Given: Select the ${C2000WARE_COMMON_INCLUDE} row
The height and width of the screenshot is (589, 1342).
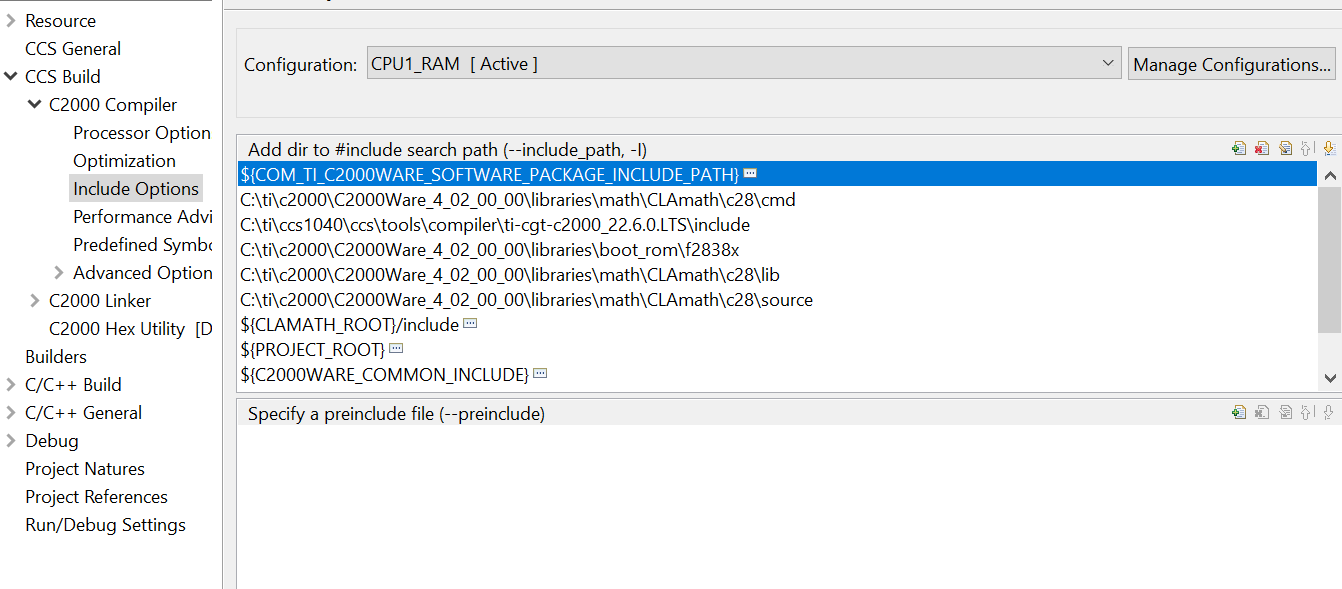Looking at the screenshot, I should (x=778, y=374).
